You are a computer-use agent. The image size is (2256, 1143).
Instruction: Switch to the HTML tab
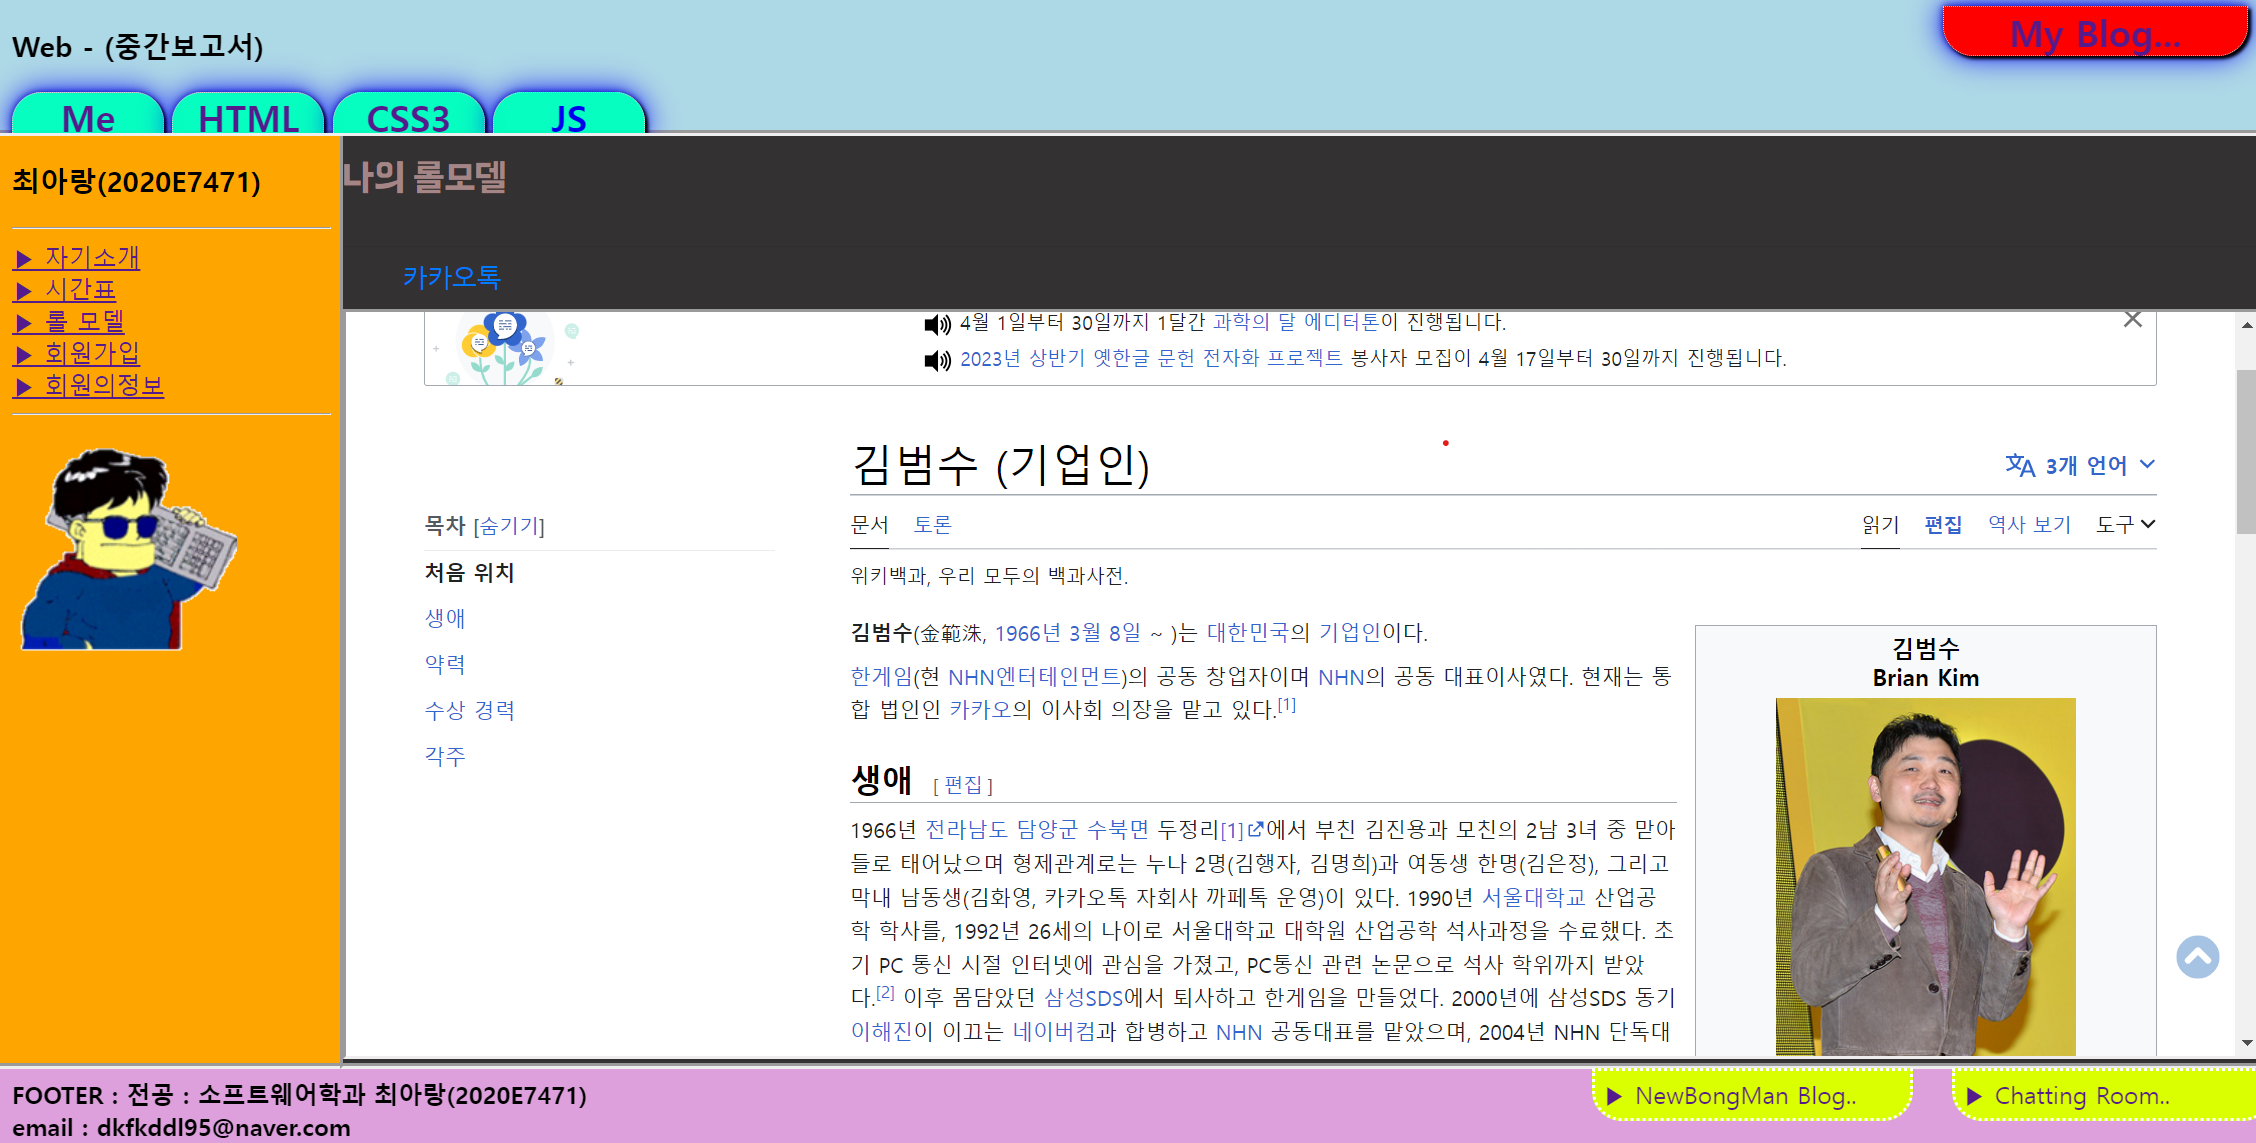pyautogui.click(x=248, y=118)
